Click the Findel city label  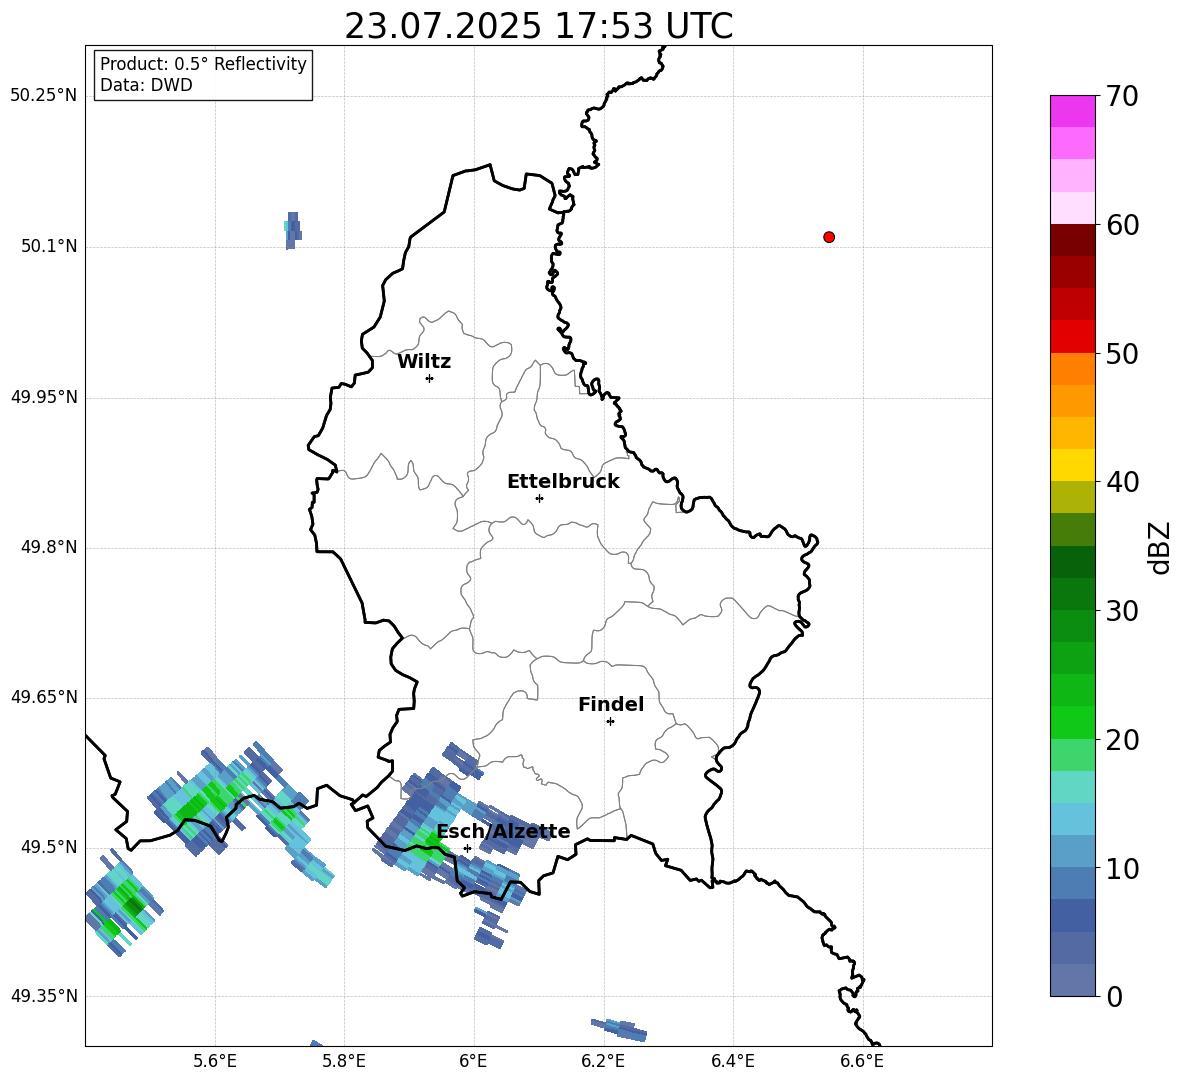pyautogui.click(x=611, y=704)
